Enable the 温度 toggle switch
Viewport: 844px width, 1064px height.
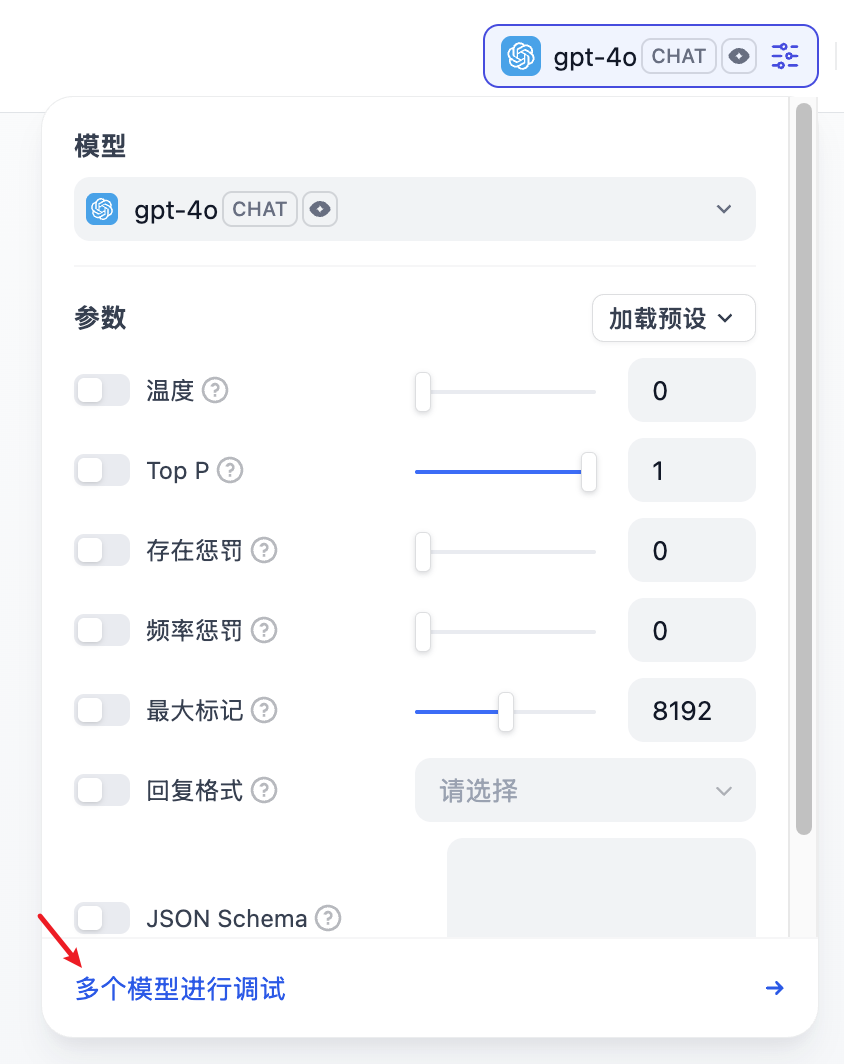tap(102, 390)
